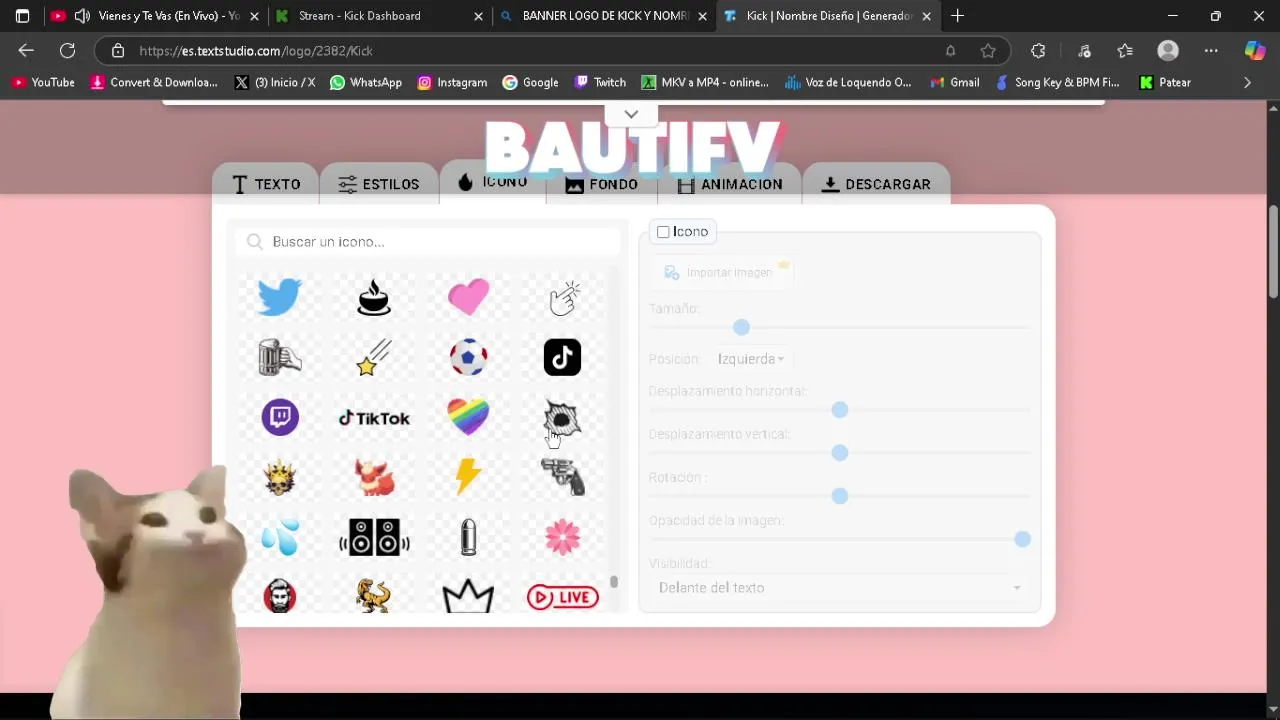
Task: Pick the soccer ball icon
Action: coord(468,357)
